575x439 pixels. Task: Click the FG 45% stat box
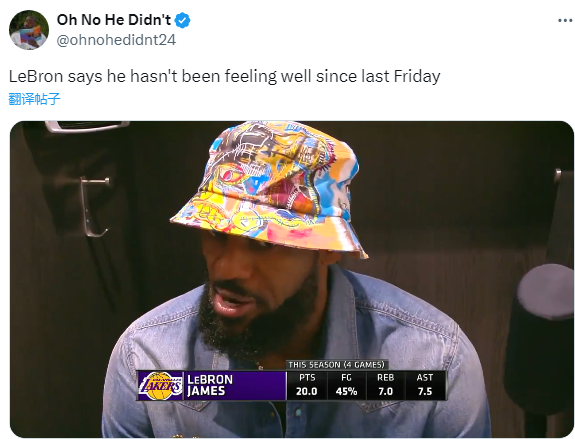[x=346, y=385]
